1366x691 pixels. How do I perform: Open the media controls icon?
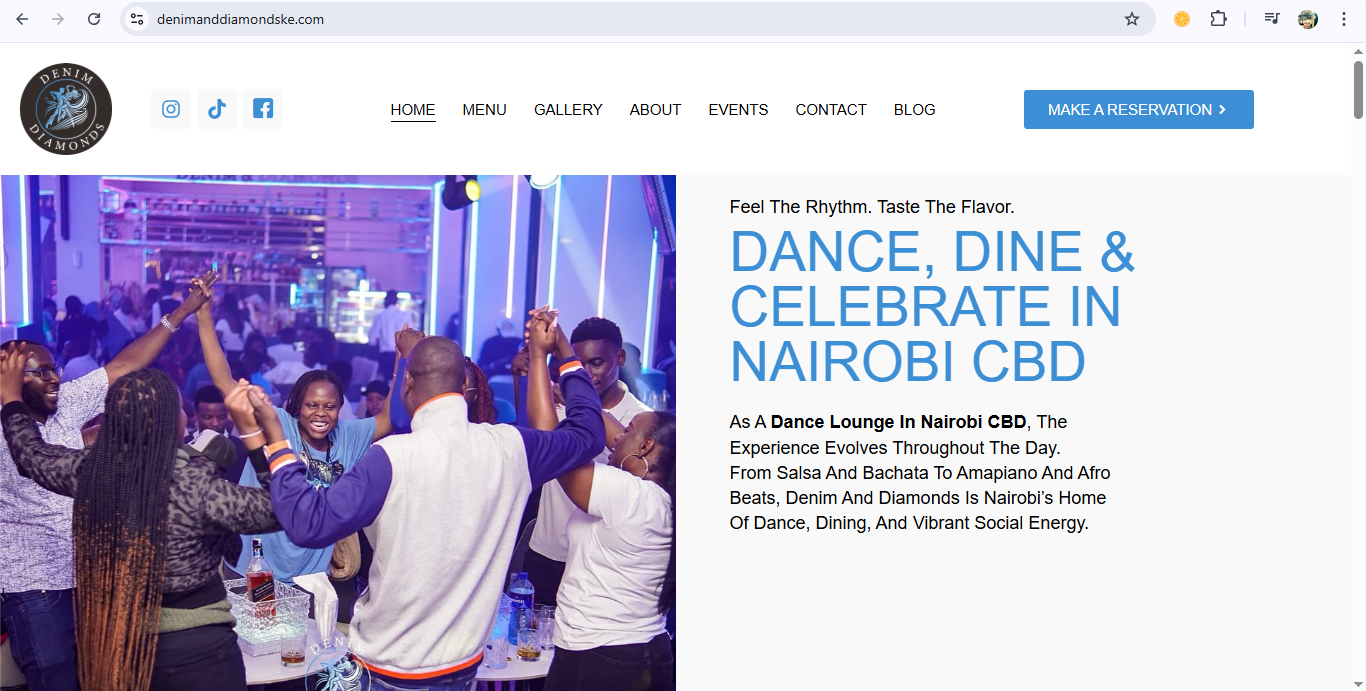(1271, 19)
